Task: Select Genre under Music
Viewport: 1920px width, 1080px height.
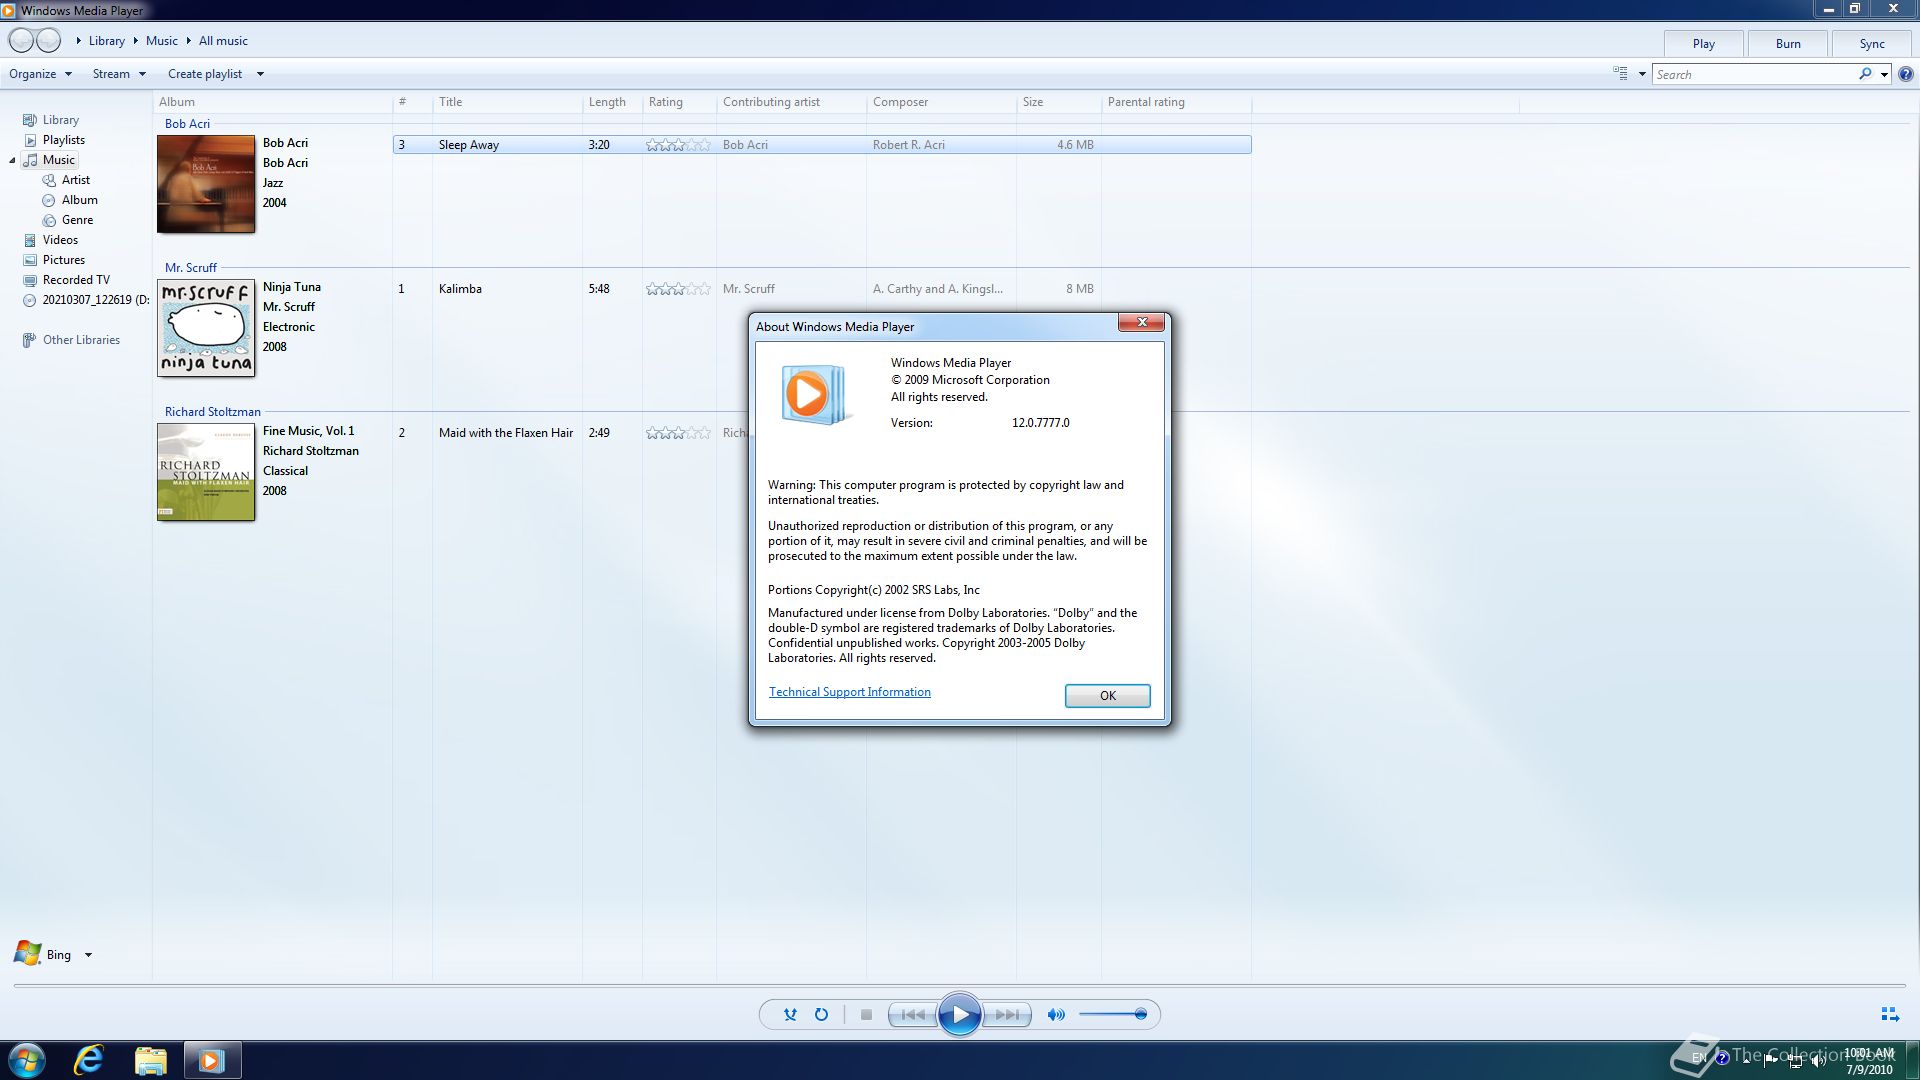Action: 77,220
